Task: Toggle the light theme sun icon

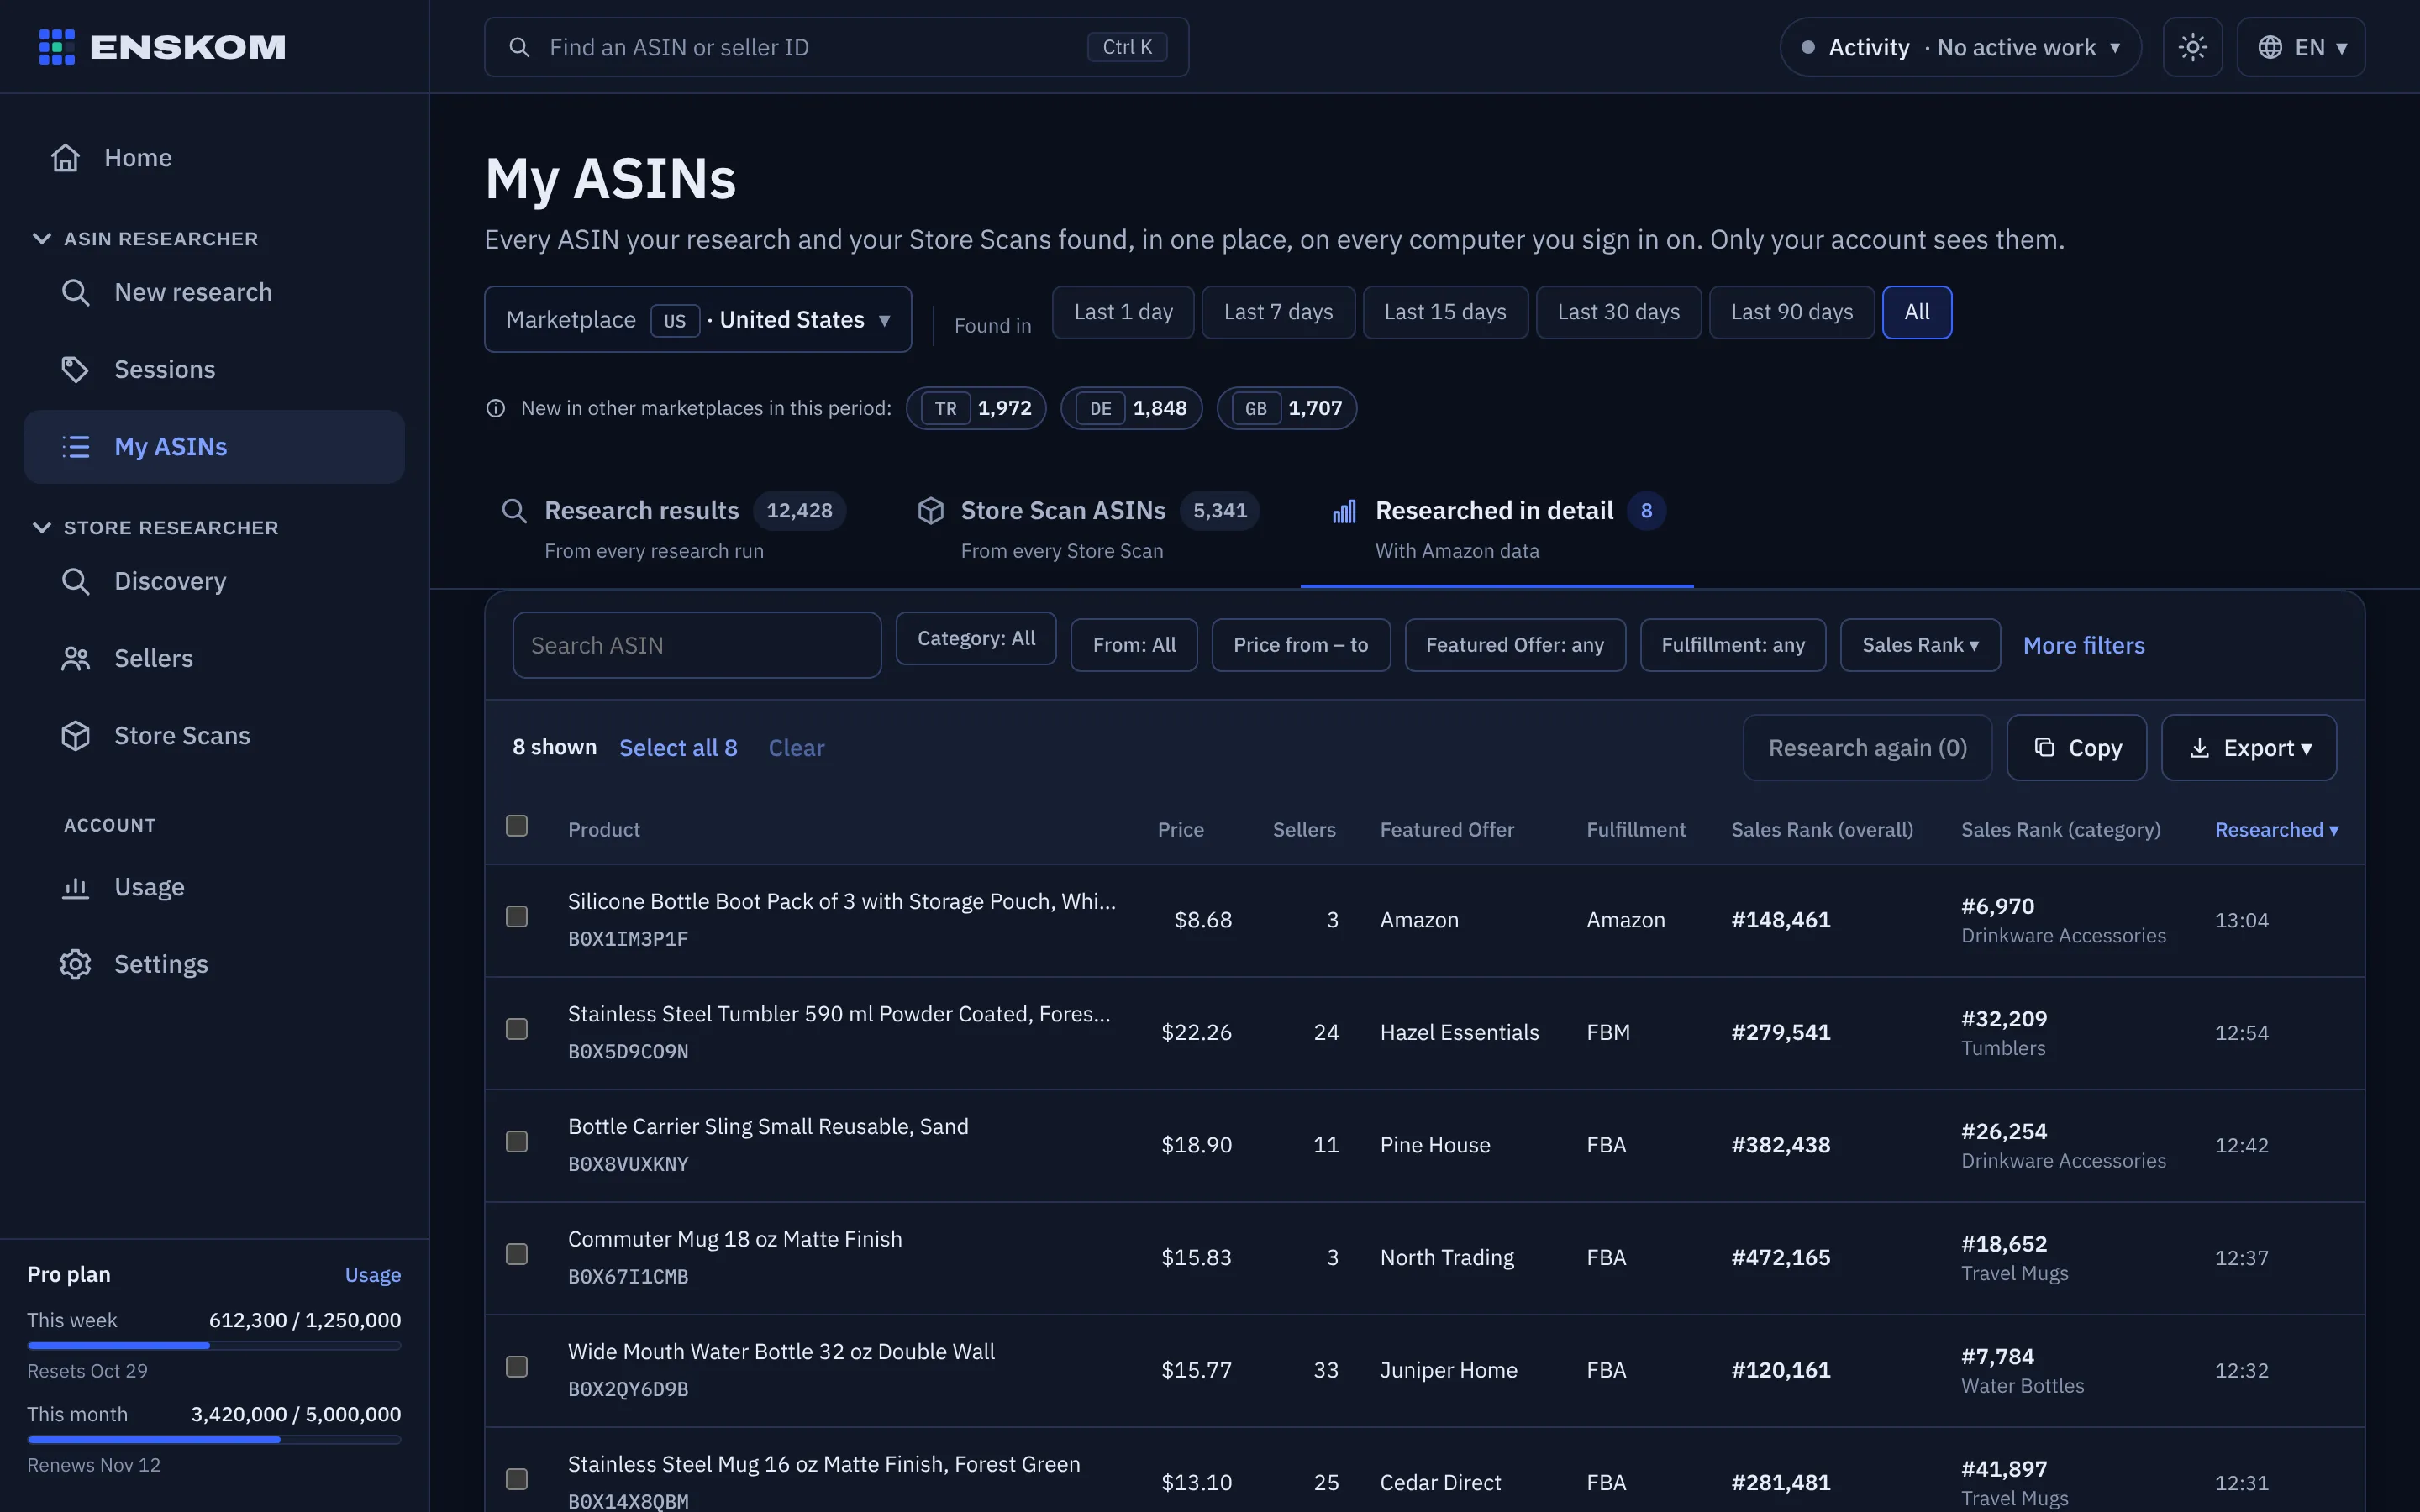Action: tap(2192, 47)
